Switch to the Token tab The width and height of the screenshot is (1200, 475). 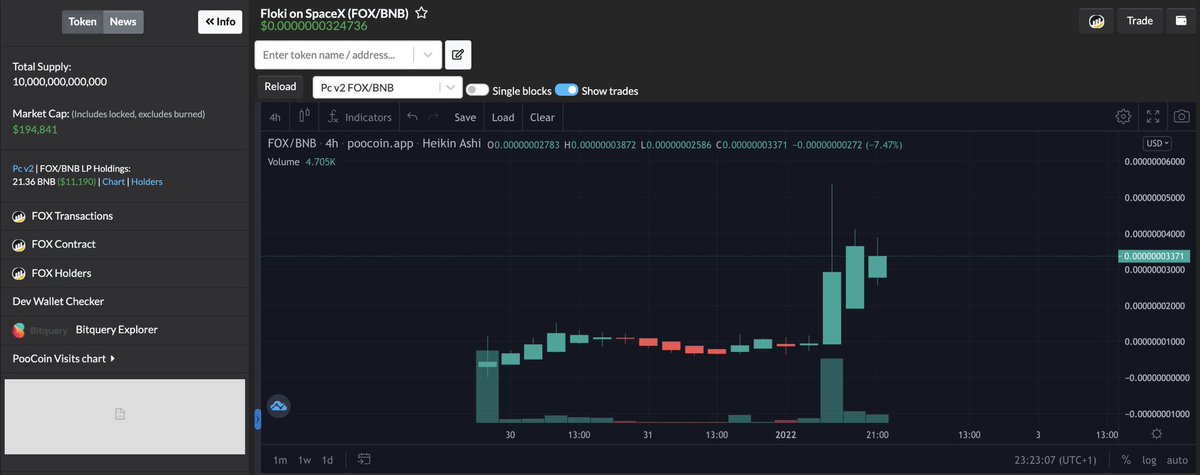pos(82,22)
